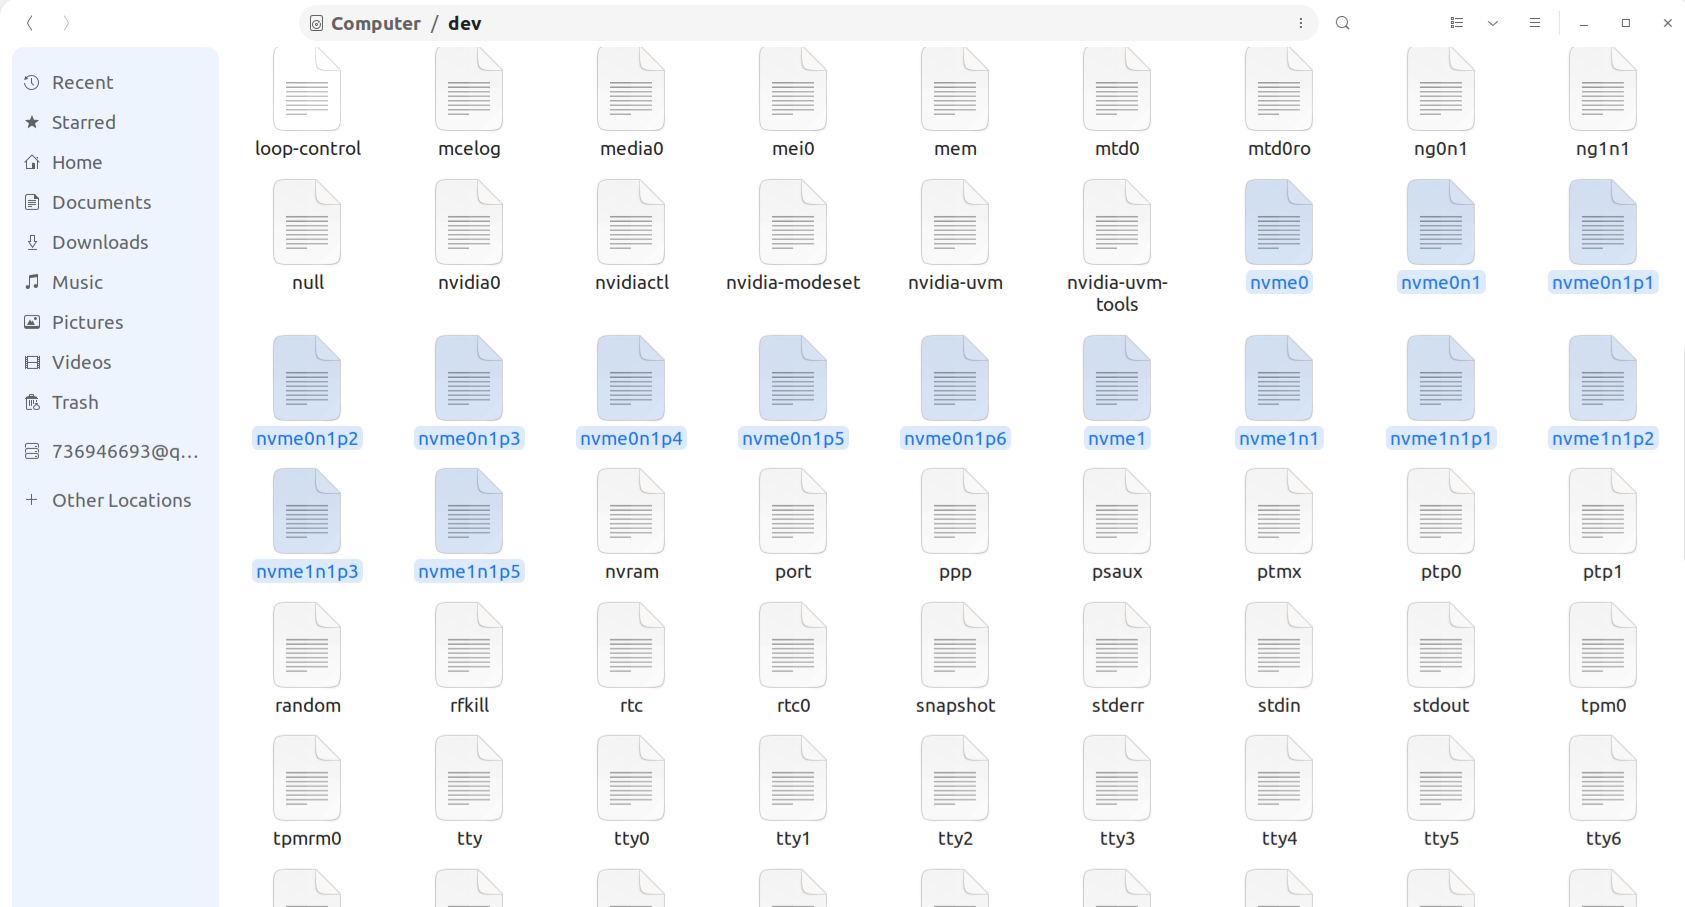Image resolution: width=1685 pixels, height=907 pixels.
Task: Click the snapshot file icon
Action: click(955, 646)
